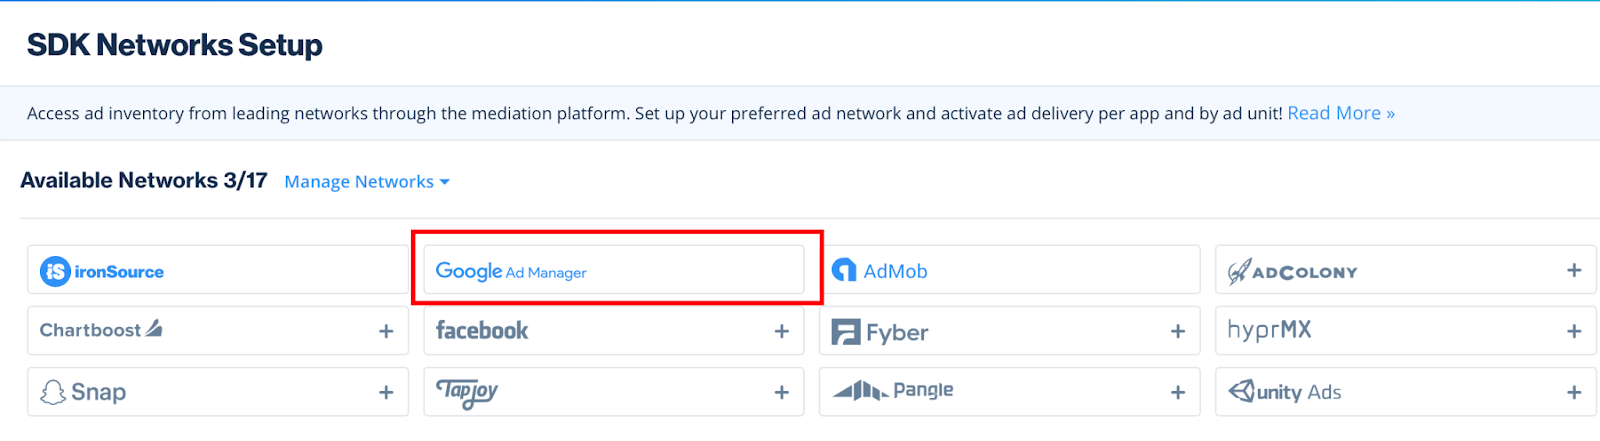Click the AdColony rocket logo icon
The height and width of the screenshot is (441, 1600).
[x=1239, y=272]
